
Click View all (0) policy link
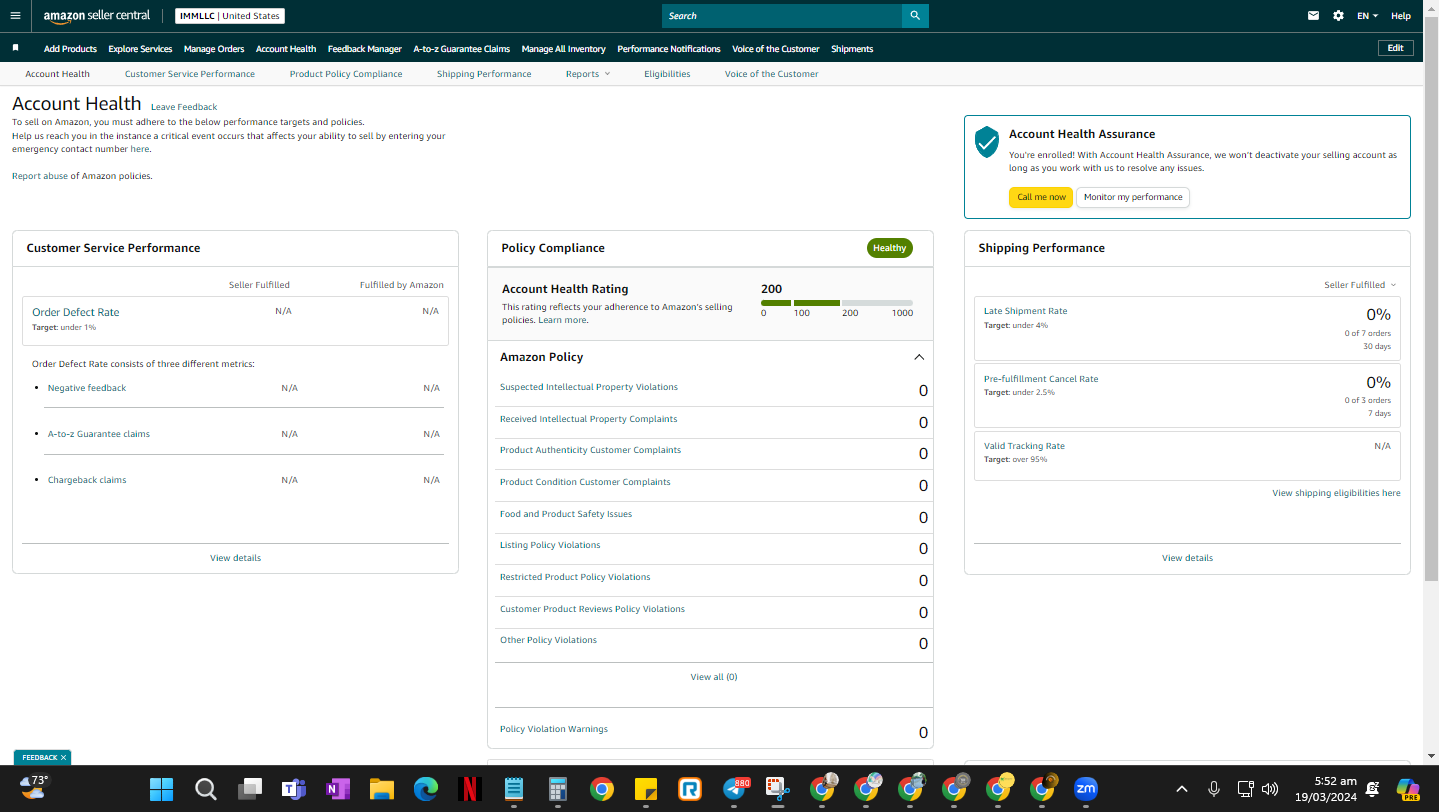[x=713, y=677]
